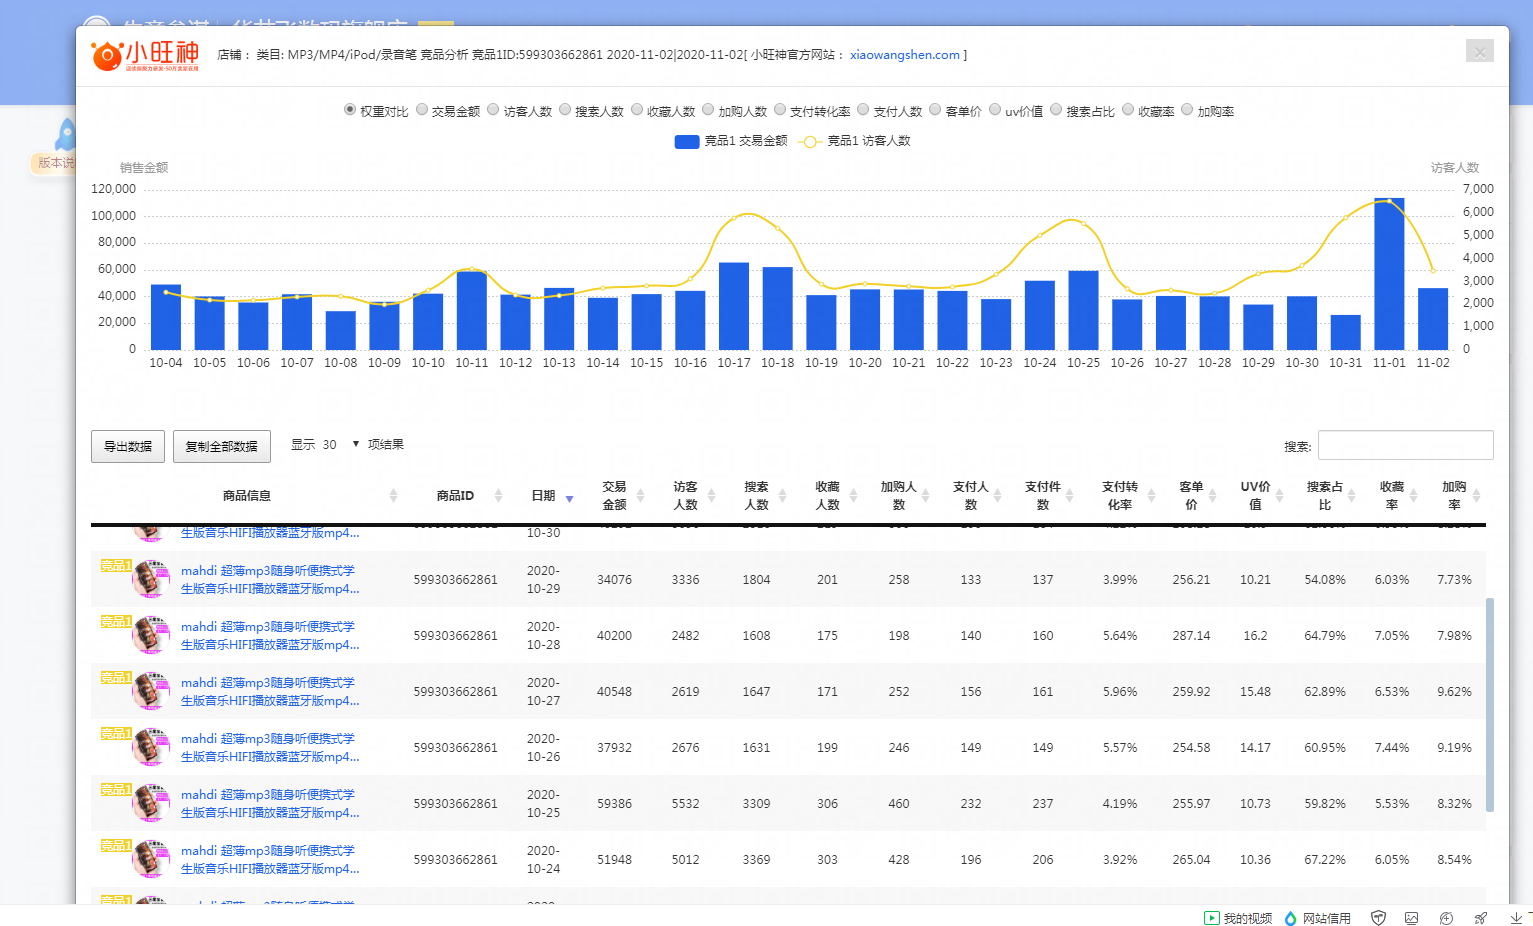
Task: Click the 搜索 input field
Action: point(1405,446)
